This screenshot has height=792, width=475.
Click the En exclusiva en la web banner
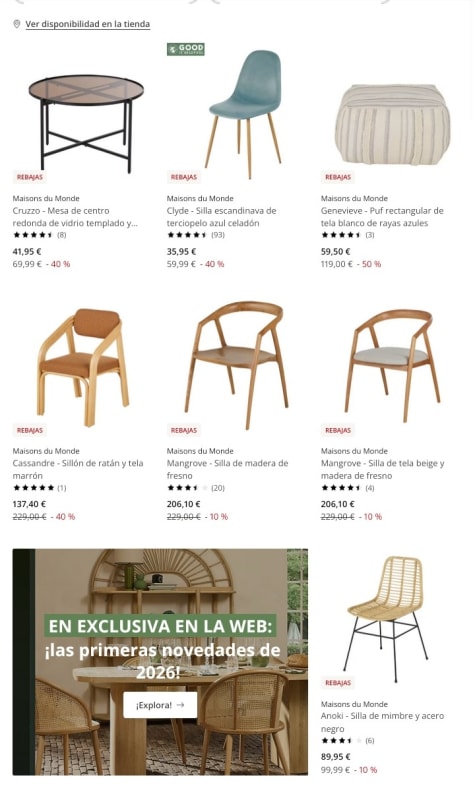tap(160, 662)
